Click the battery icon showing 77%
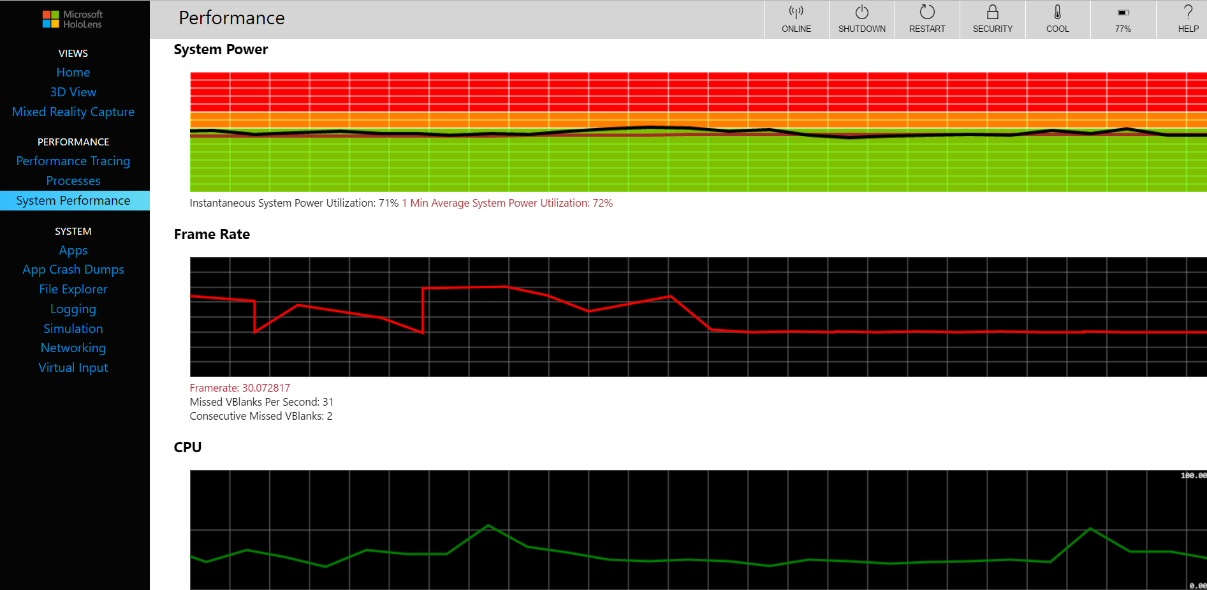Viewport: 1207px width, 590px height. point(1123,13)
